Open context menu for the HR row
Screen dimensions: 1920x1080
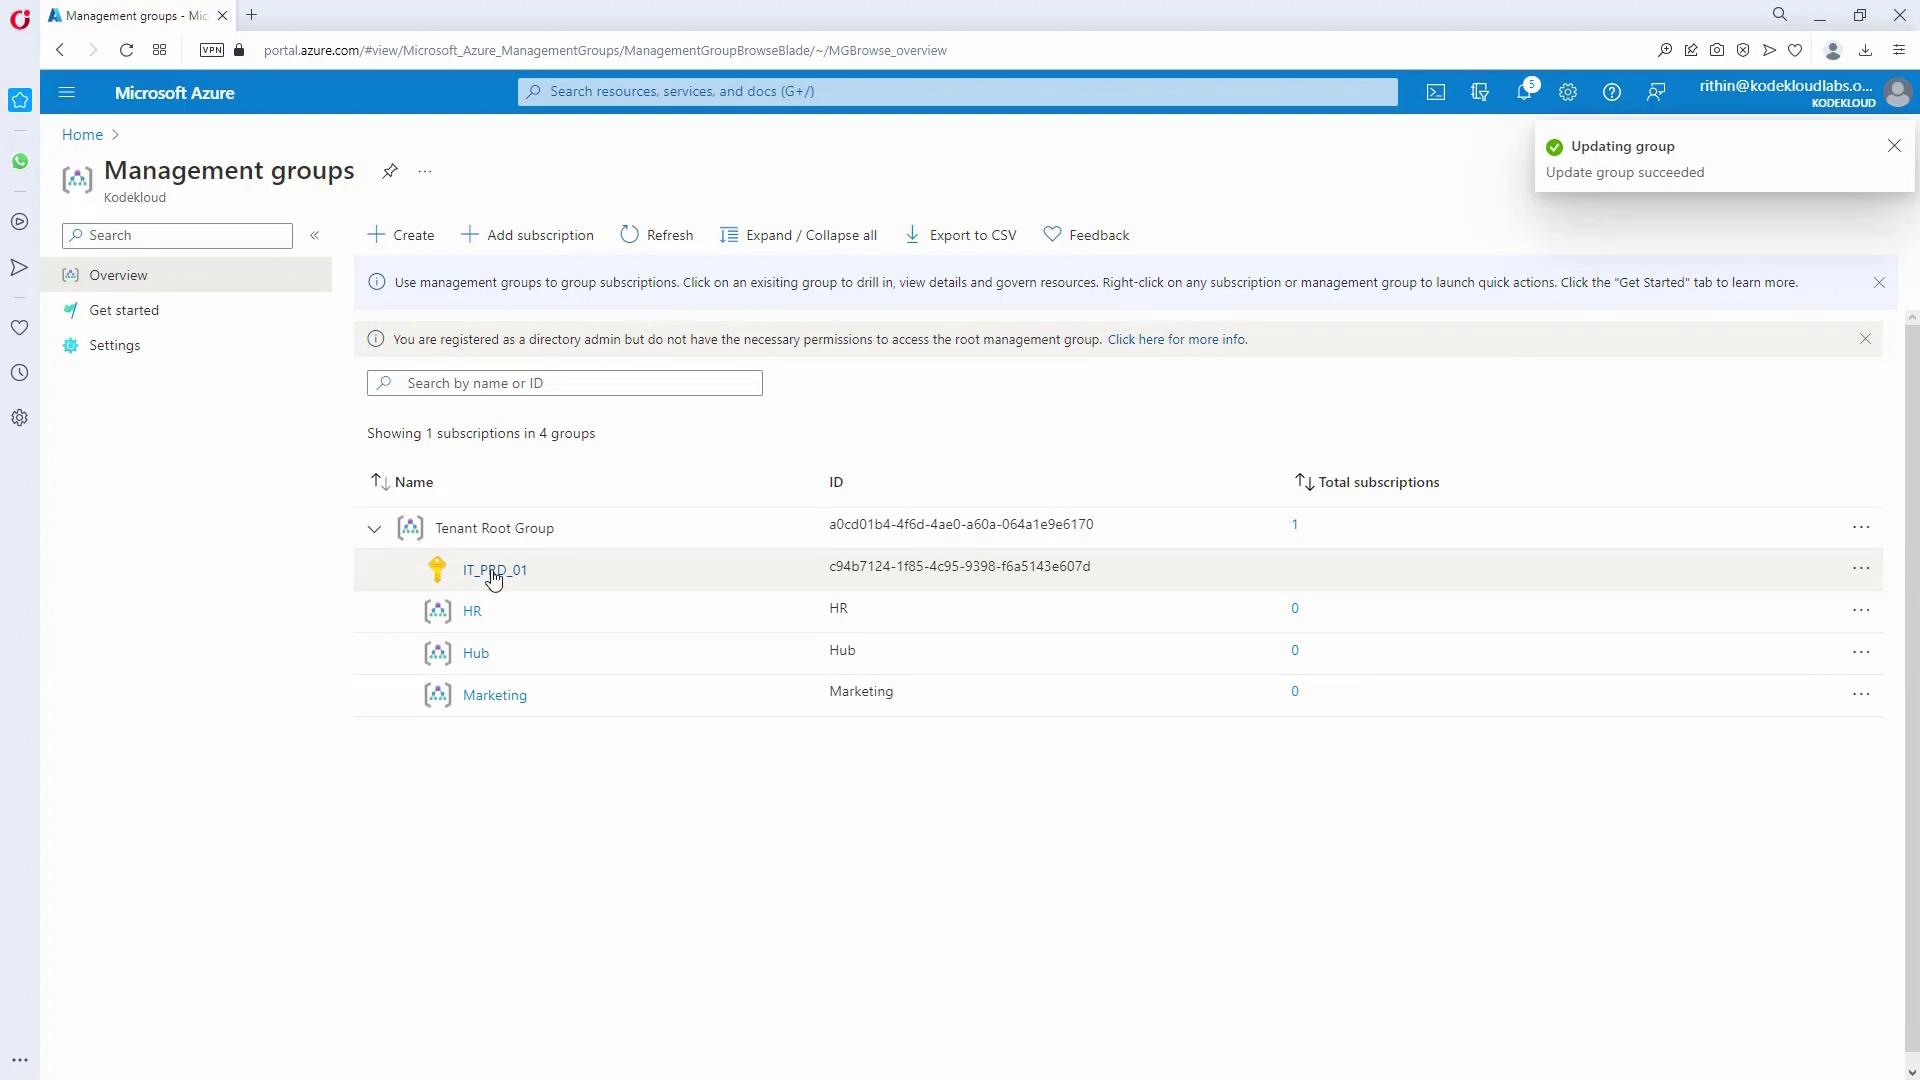[1860, 610]
